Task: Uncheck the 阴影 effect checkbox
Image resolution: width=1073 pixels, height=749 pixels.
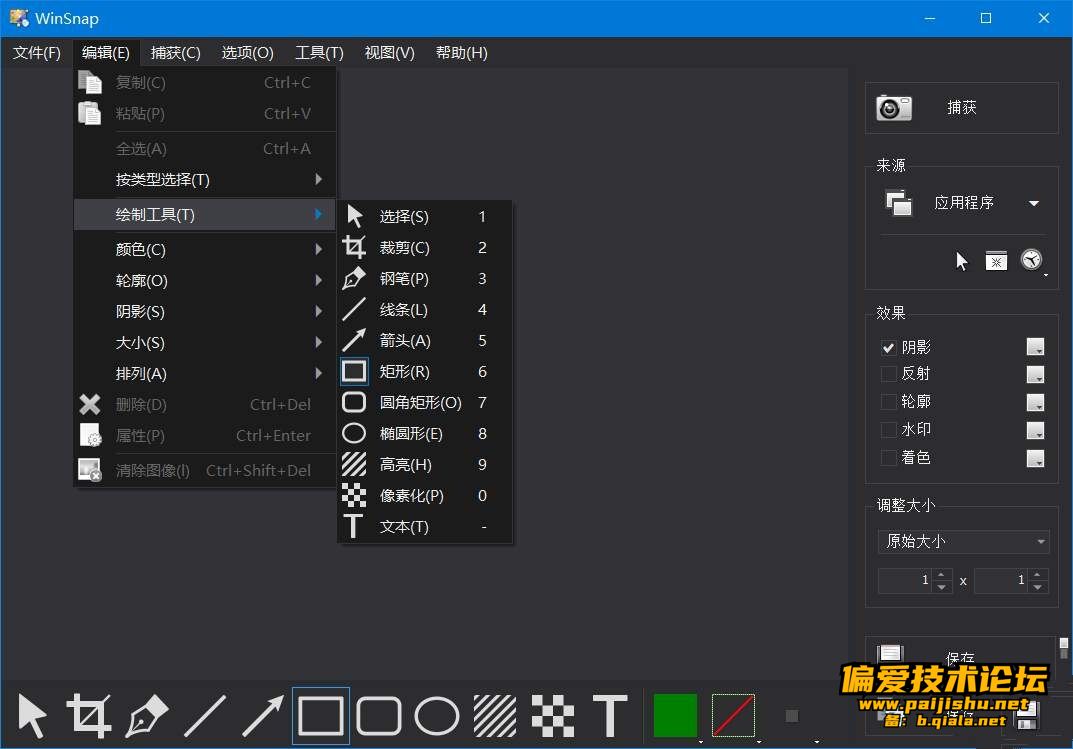Action: tap(888, 347)
